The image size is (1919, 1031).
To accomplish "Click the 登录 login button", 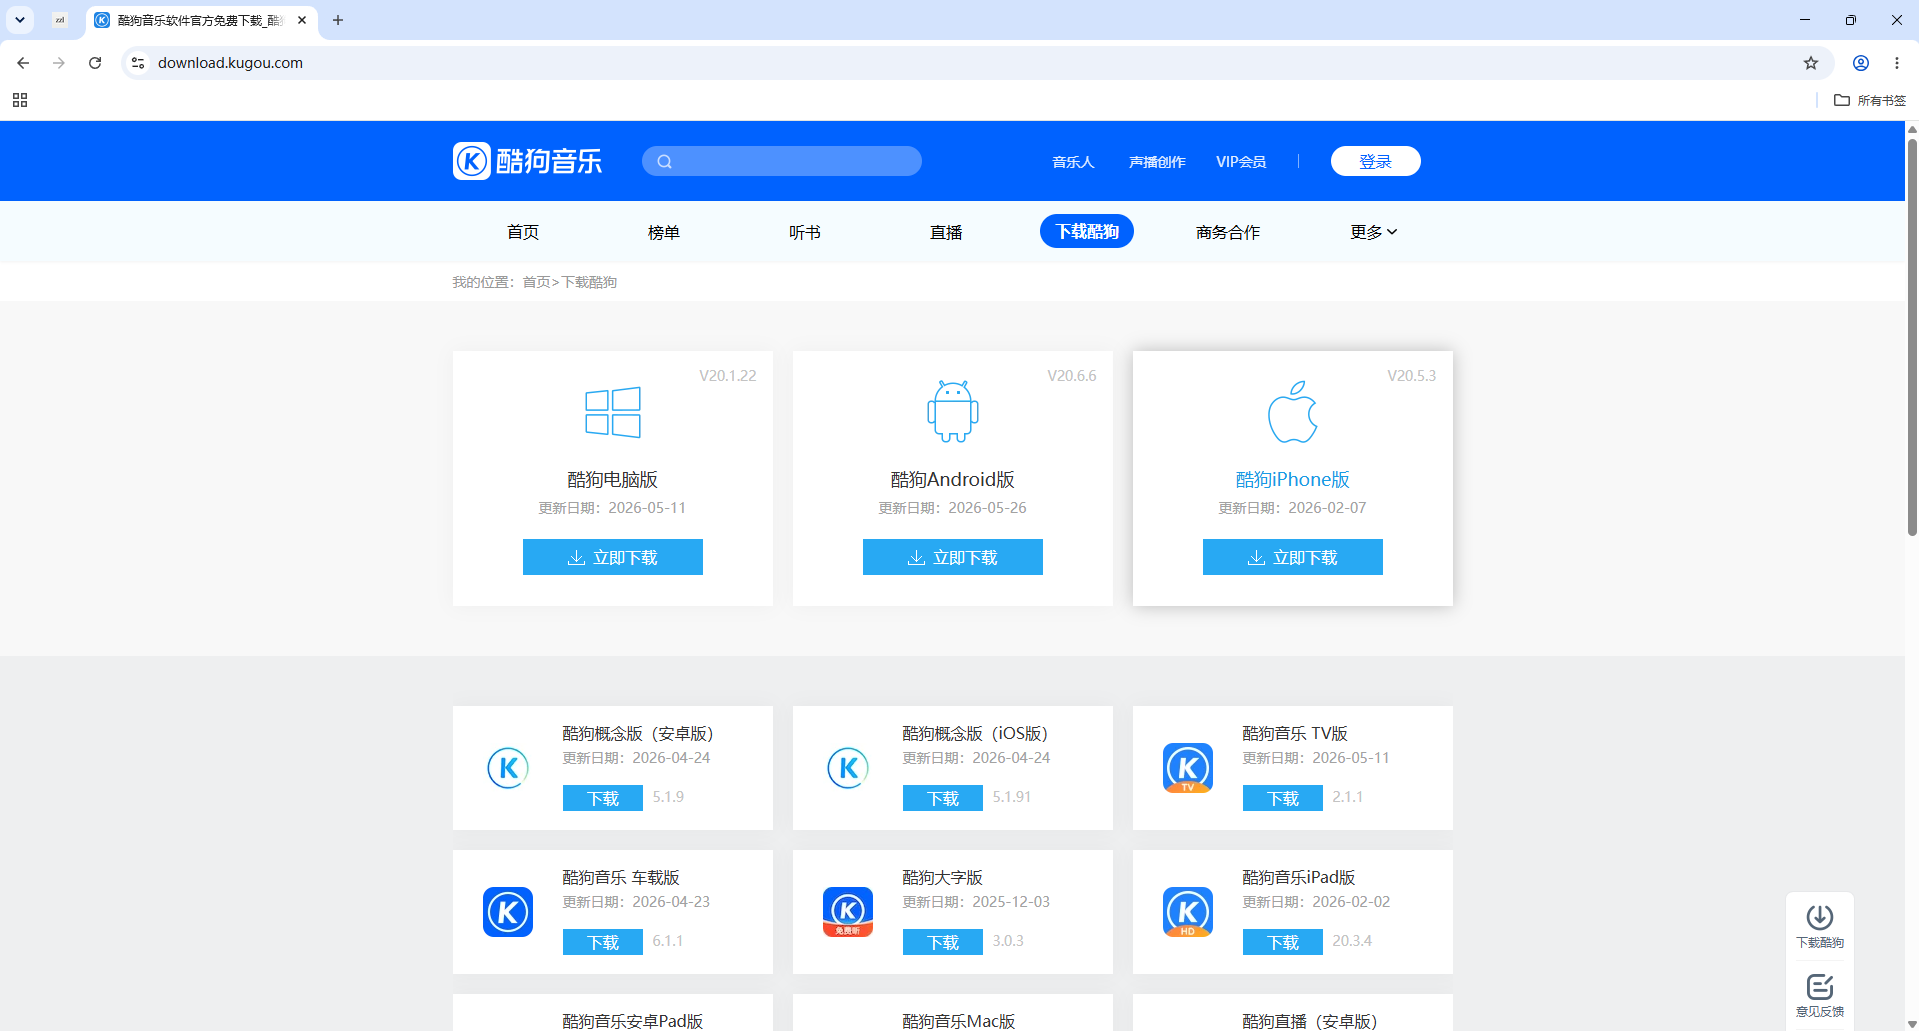I will click(1376, 161).
